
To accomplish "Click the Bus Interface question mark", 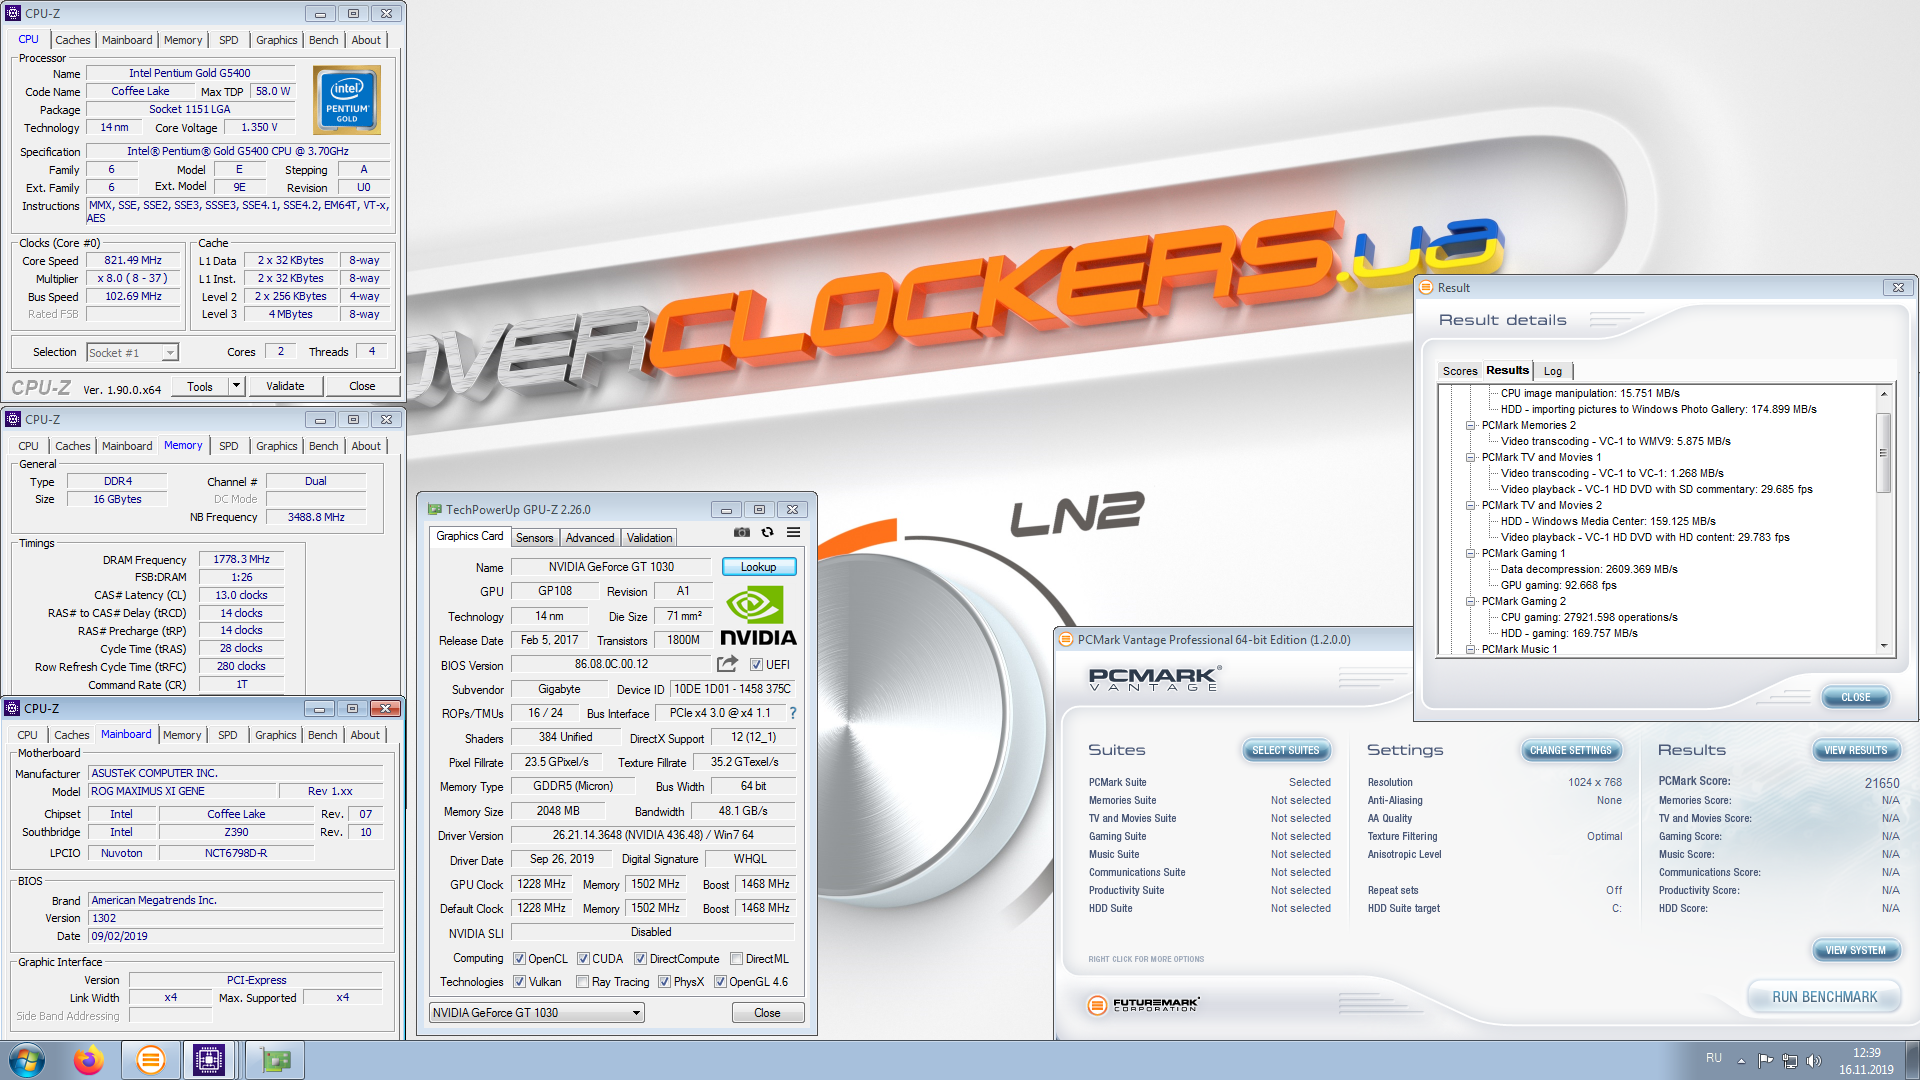I will pyautogui.click(x=793, y=713).
